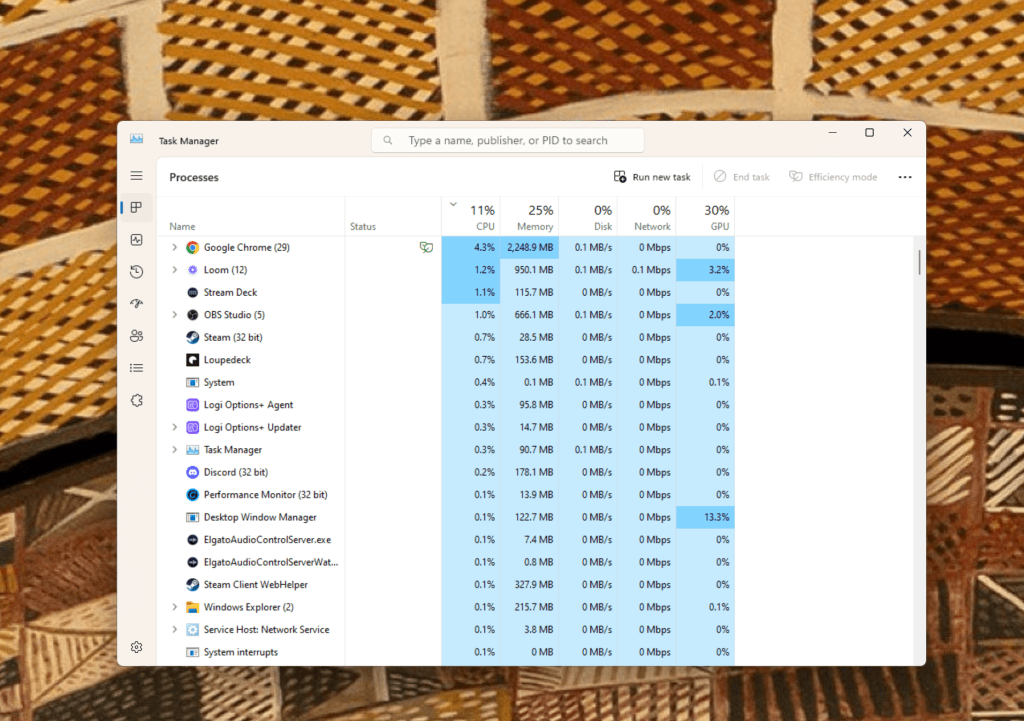Open the Users sidebar icon
Screen dimensions: 1024x721
tap(136, 336)
